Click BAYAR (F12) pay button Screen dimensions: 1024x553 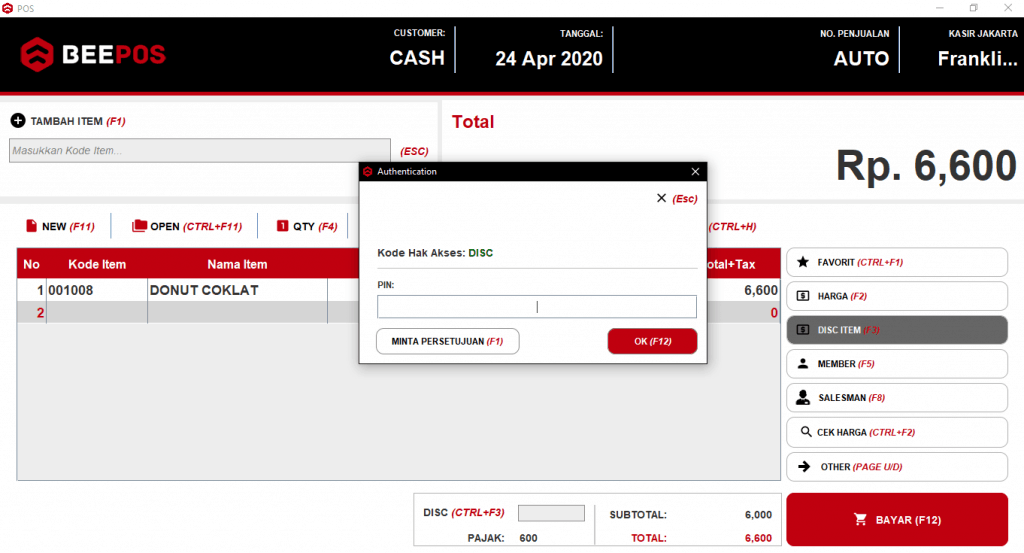pyautogui.click(x=897, y=520)
